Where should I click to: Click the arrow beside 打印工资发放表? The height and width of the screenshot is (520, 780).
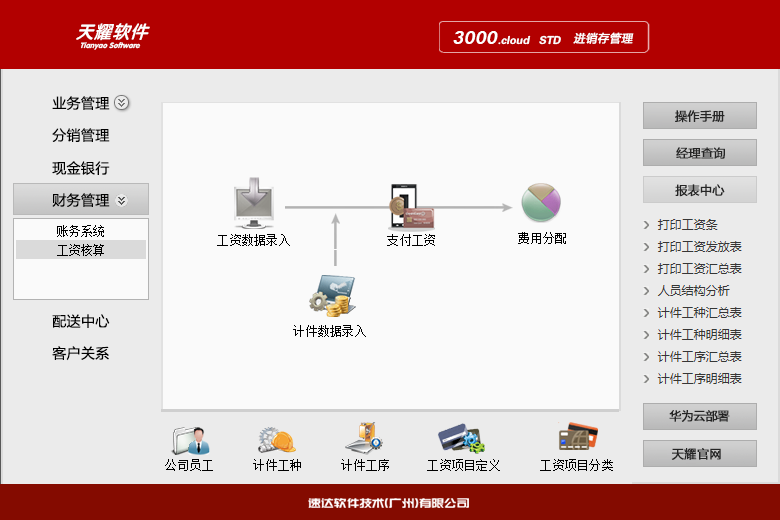click(646, 247)
